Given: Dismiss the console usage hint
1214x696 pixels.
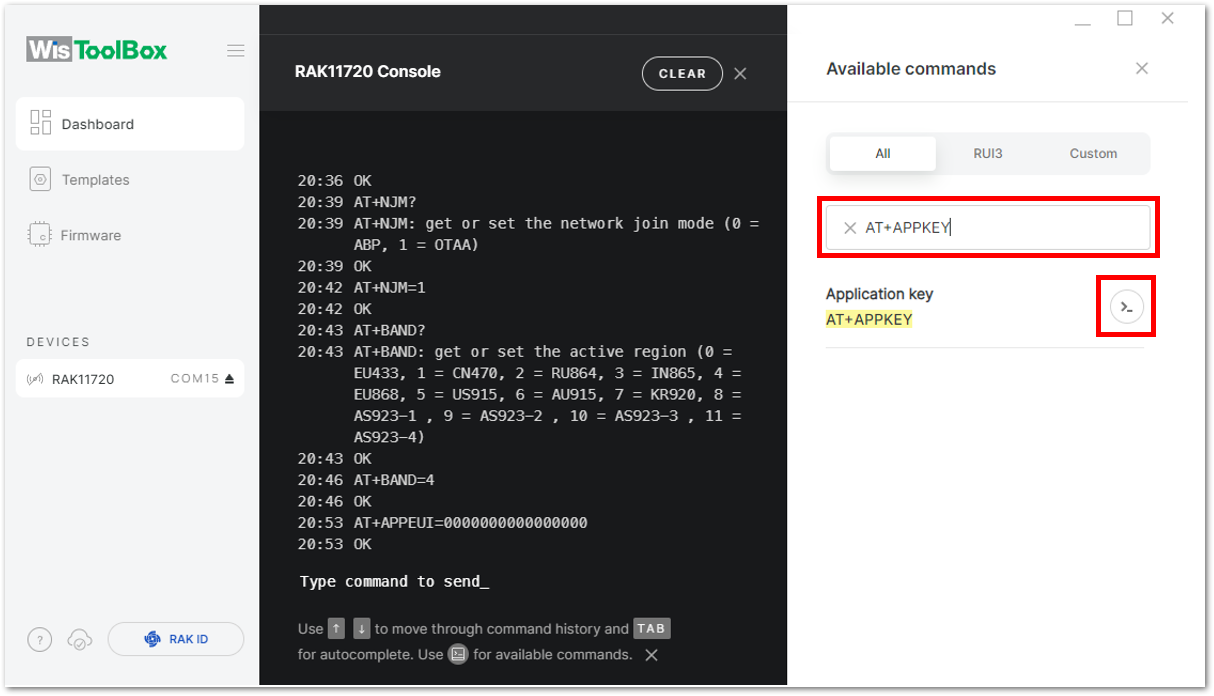Looking at the screenshot, I should coord(651,655).
